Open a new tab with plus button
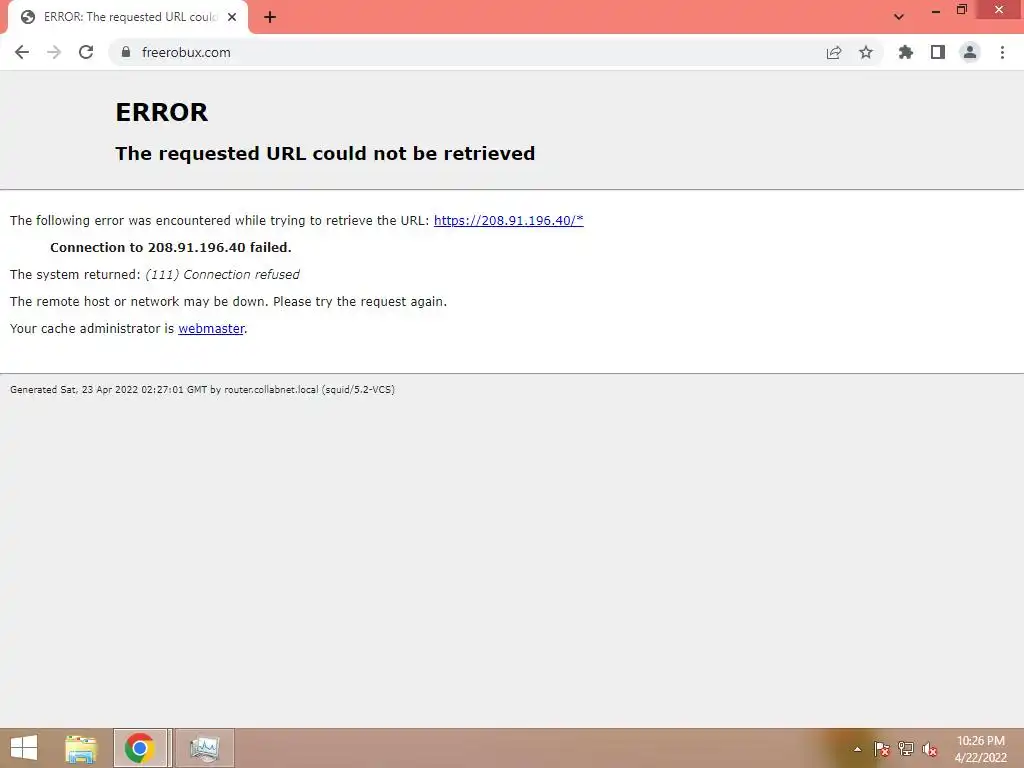1024x768 pixels. click(x=270, y=17)
